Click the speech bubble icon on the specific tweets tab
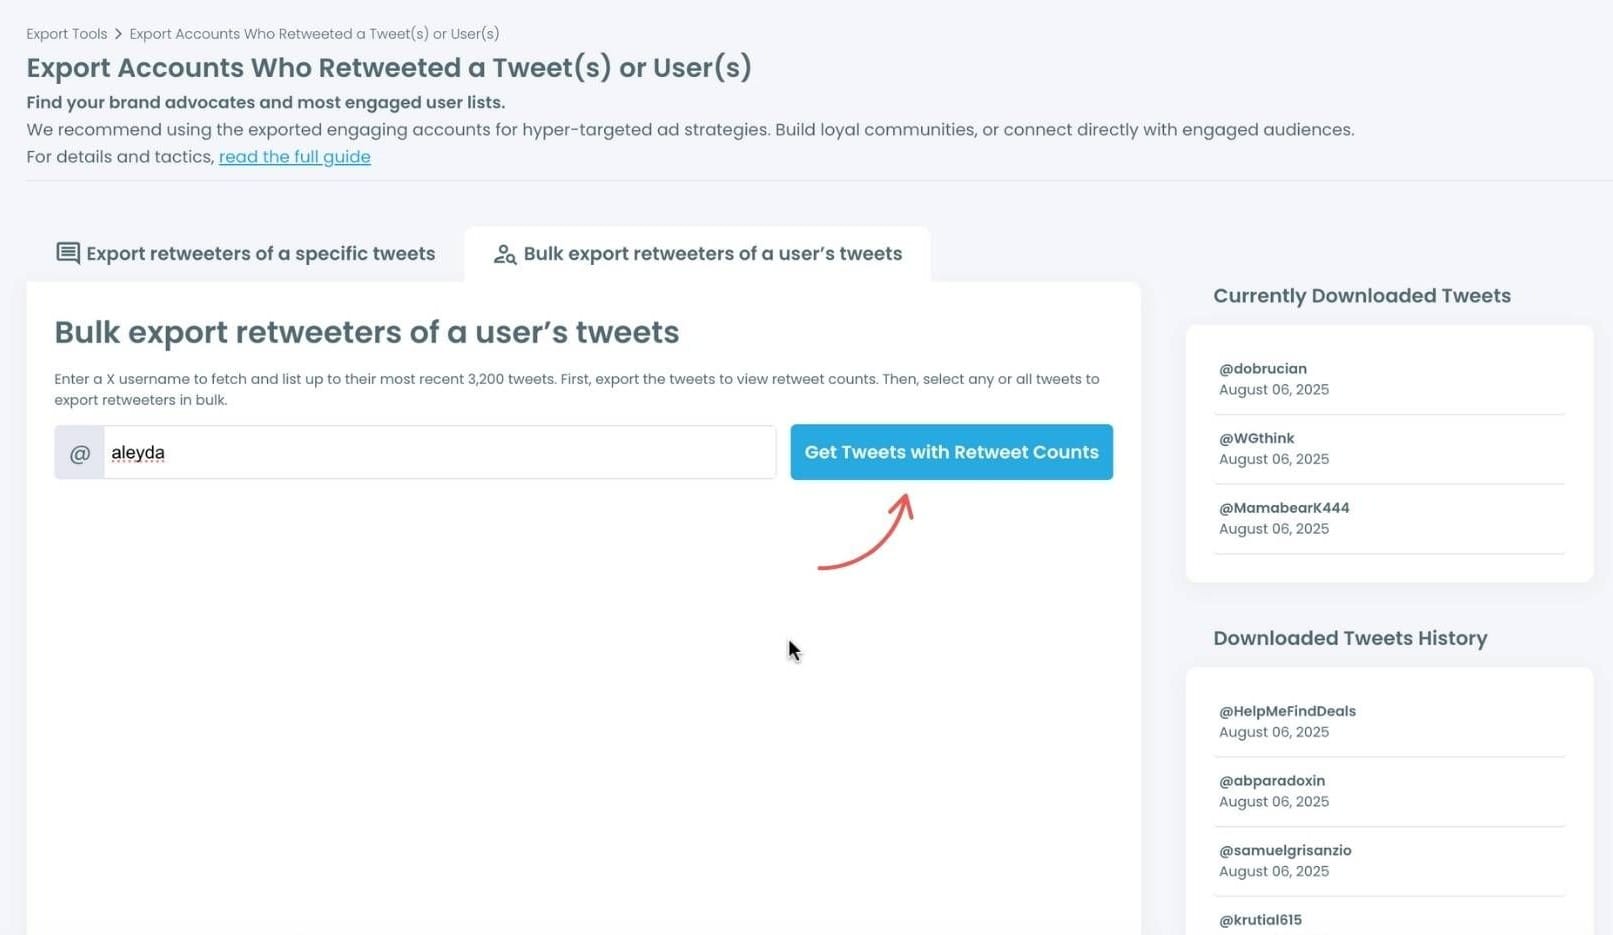The height and width of the screenshot is (935, 1613). (x=67, y=253)
